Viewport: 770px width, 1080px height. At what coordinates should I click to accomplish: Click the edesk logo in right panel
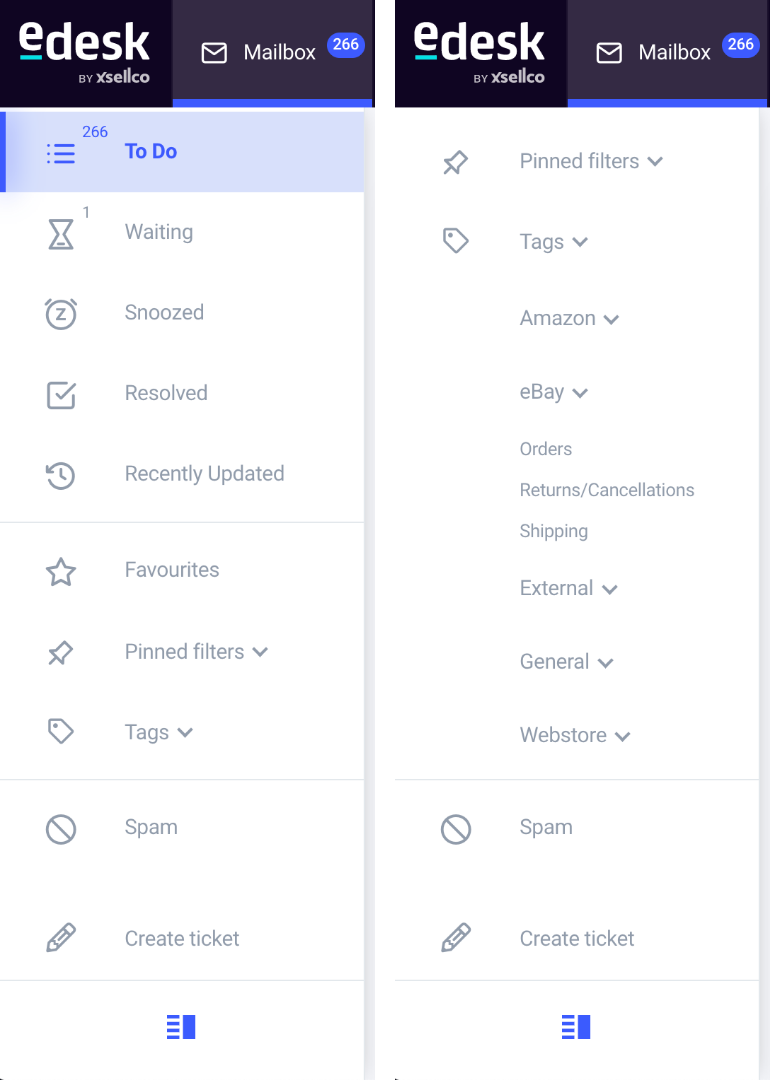pyautogui.click(x=479, y=53)
